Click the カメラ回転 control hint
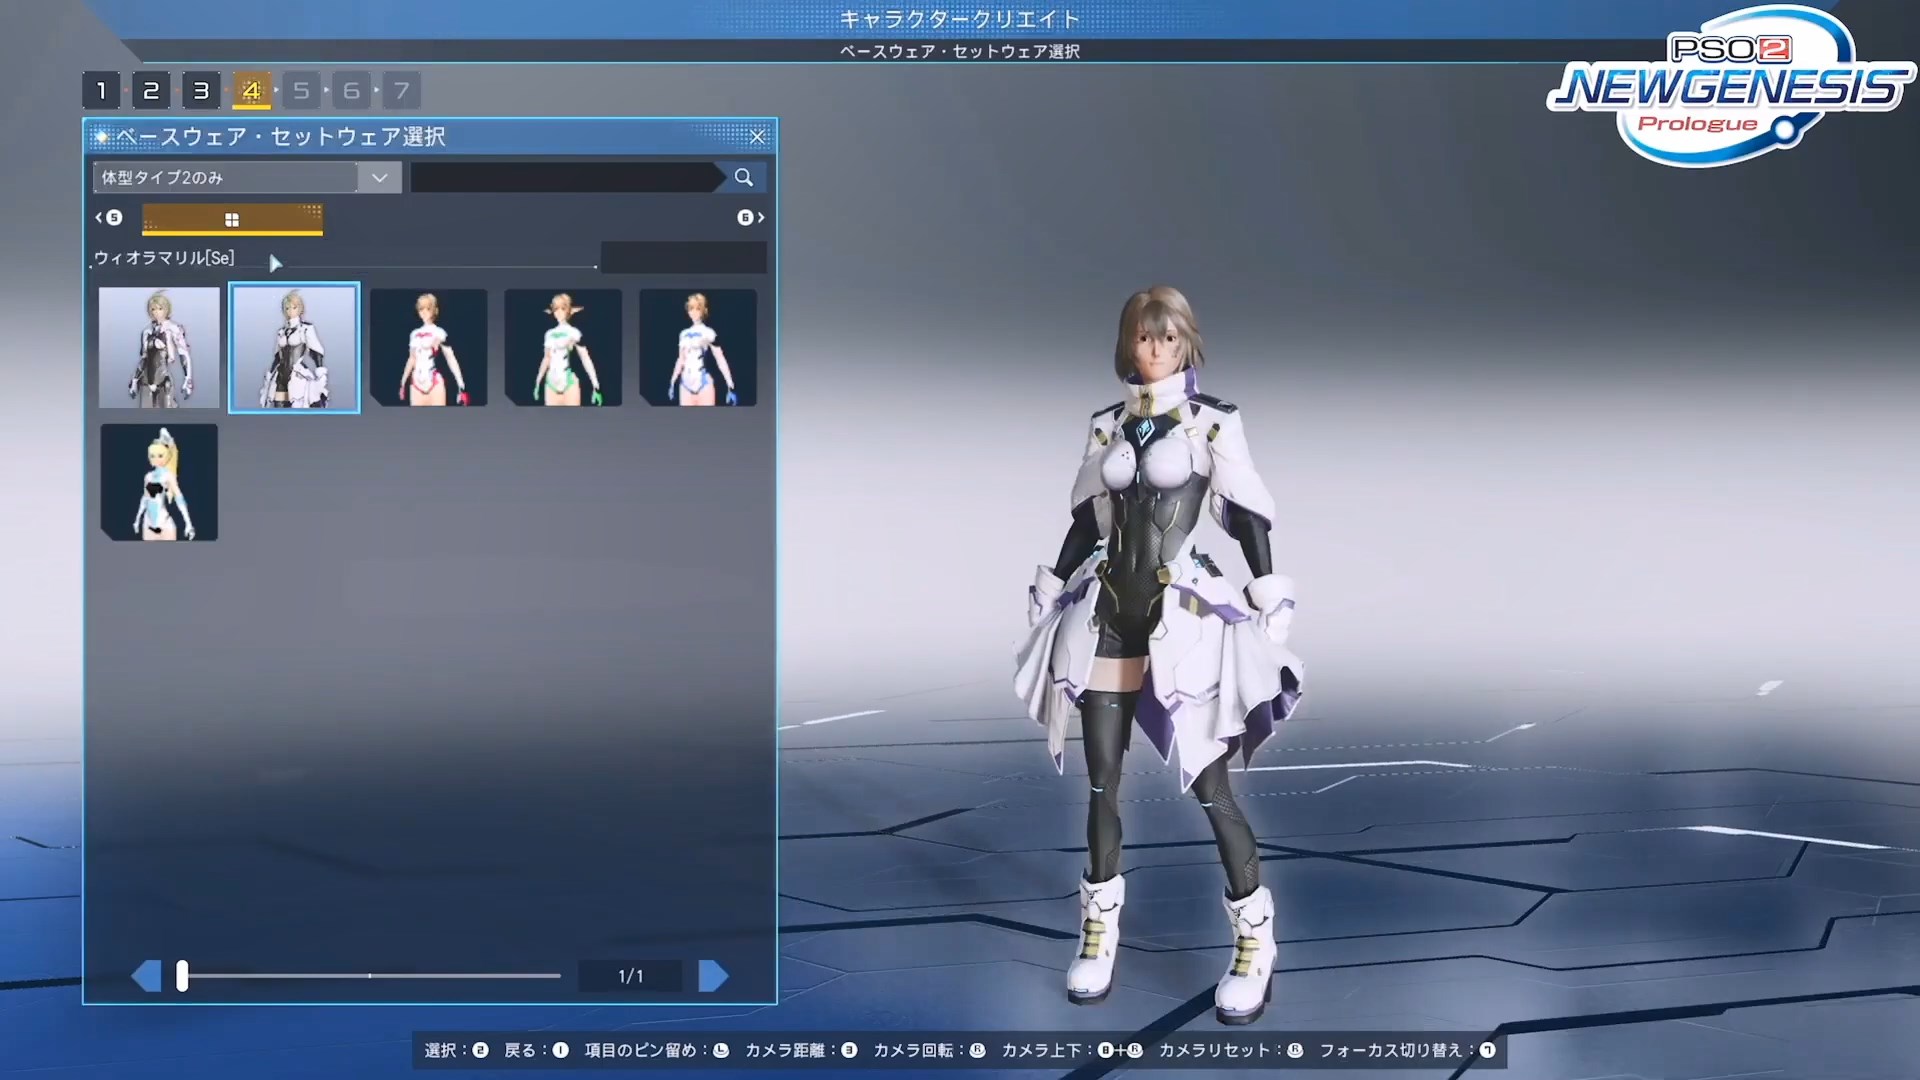The height and width of the screenshot is (1080, 1920). pos(929,1050)
